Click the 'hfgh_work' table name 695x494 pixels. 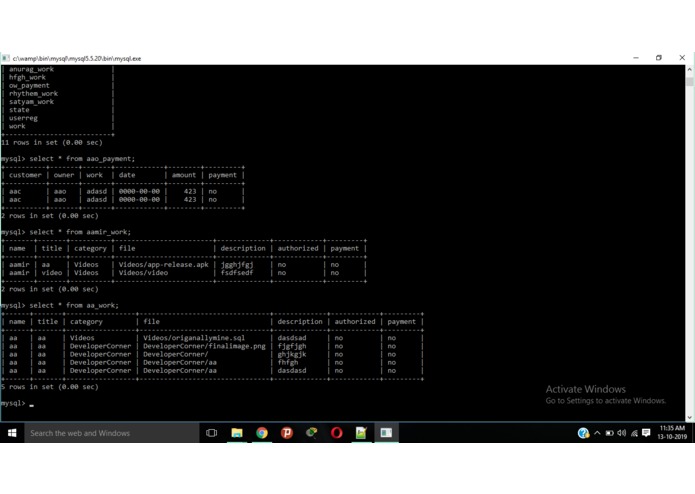coord(27,77)
